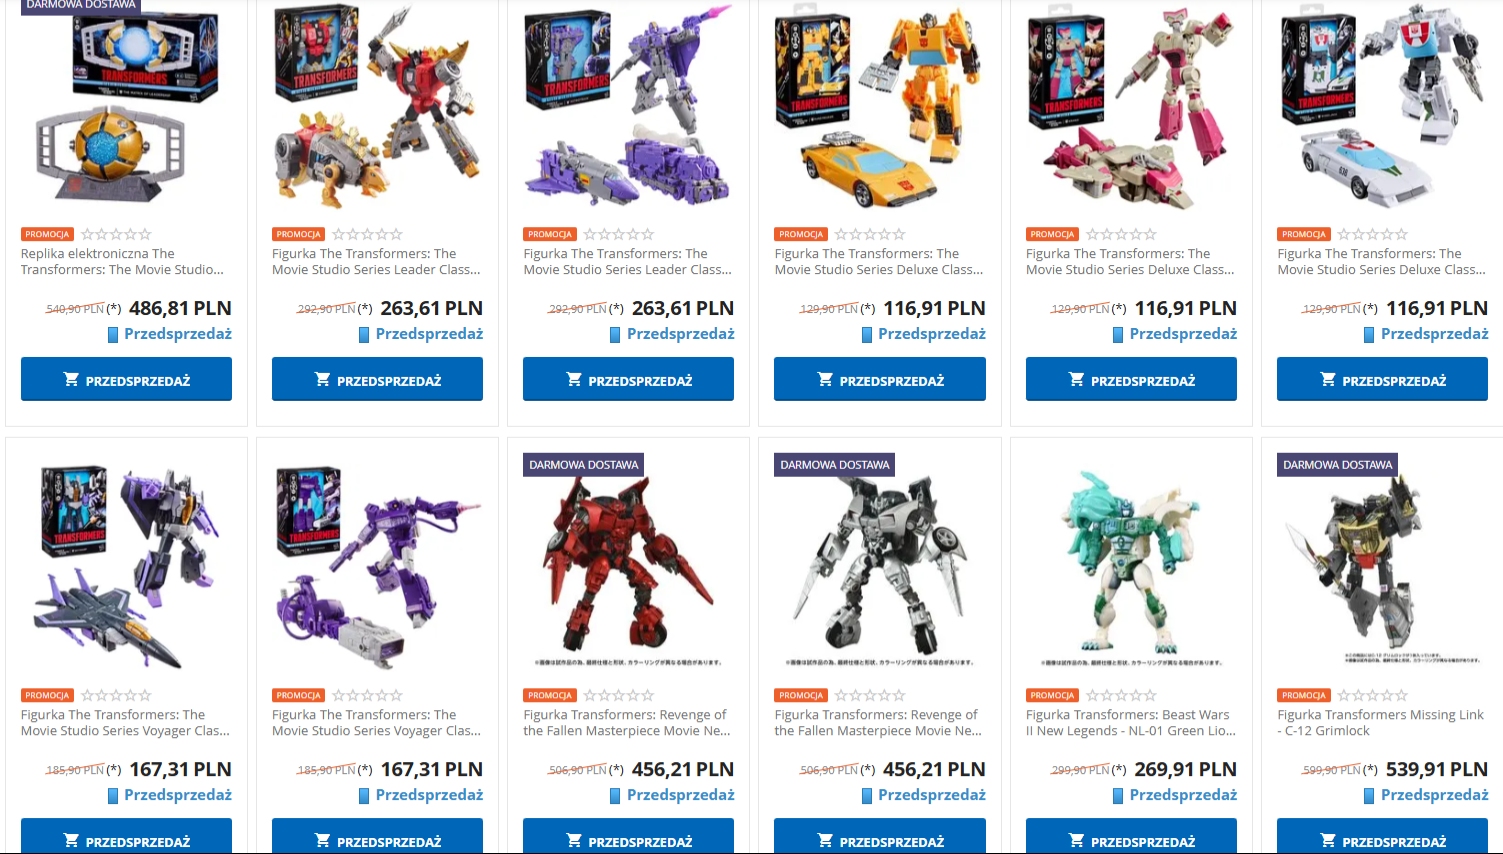Click PROMOCJA badge on Missing Link Grimlock
The height and width of the screenshot is (854, 1503).
pos(1303,695)
